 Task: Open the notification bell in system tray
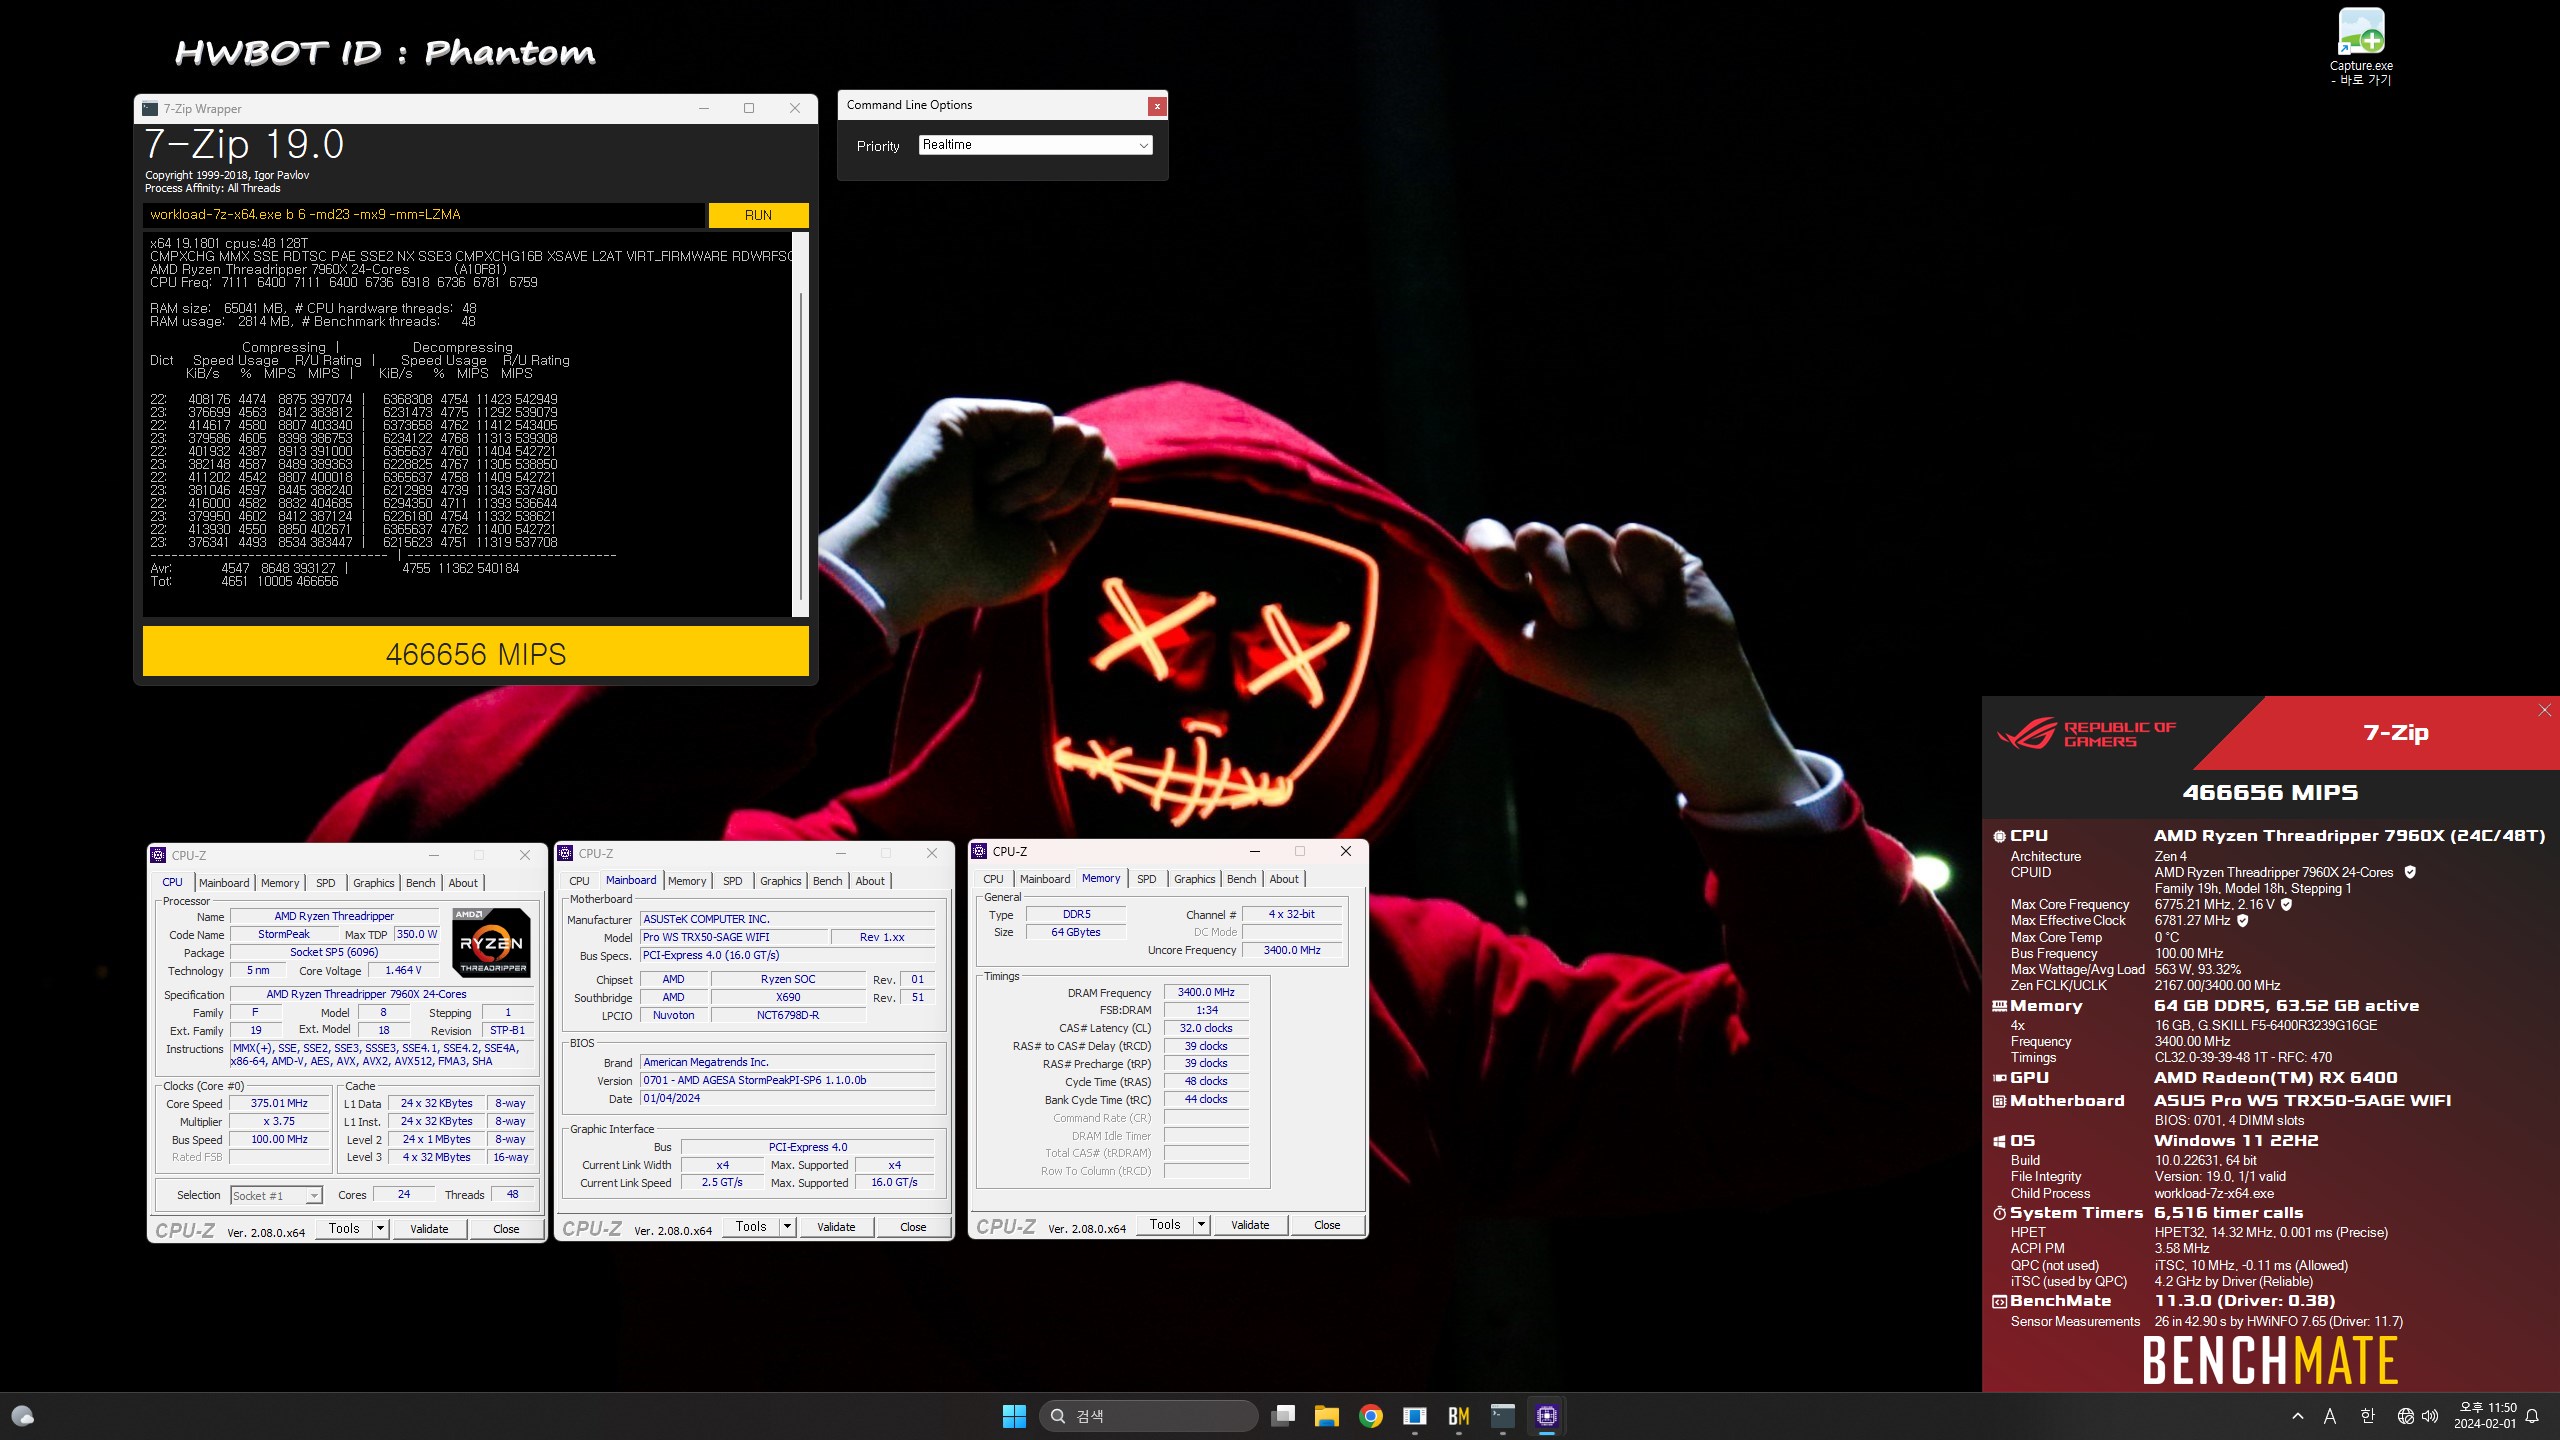coord(2532,1416)
